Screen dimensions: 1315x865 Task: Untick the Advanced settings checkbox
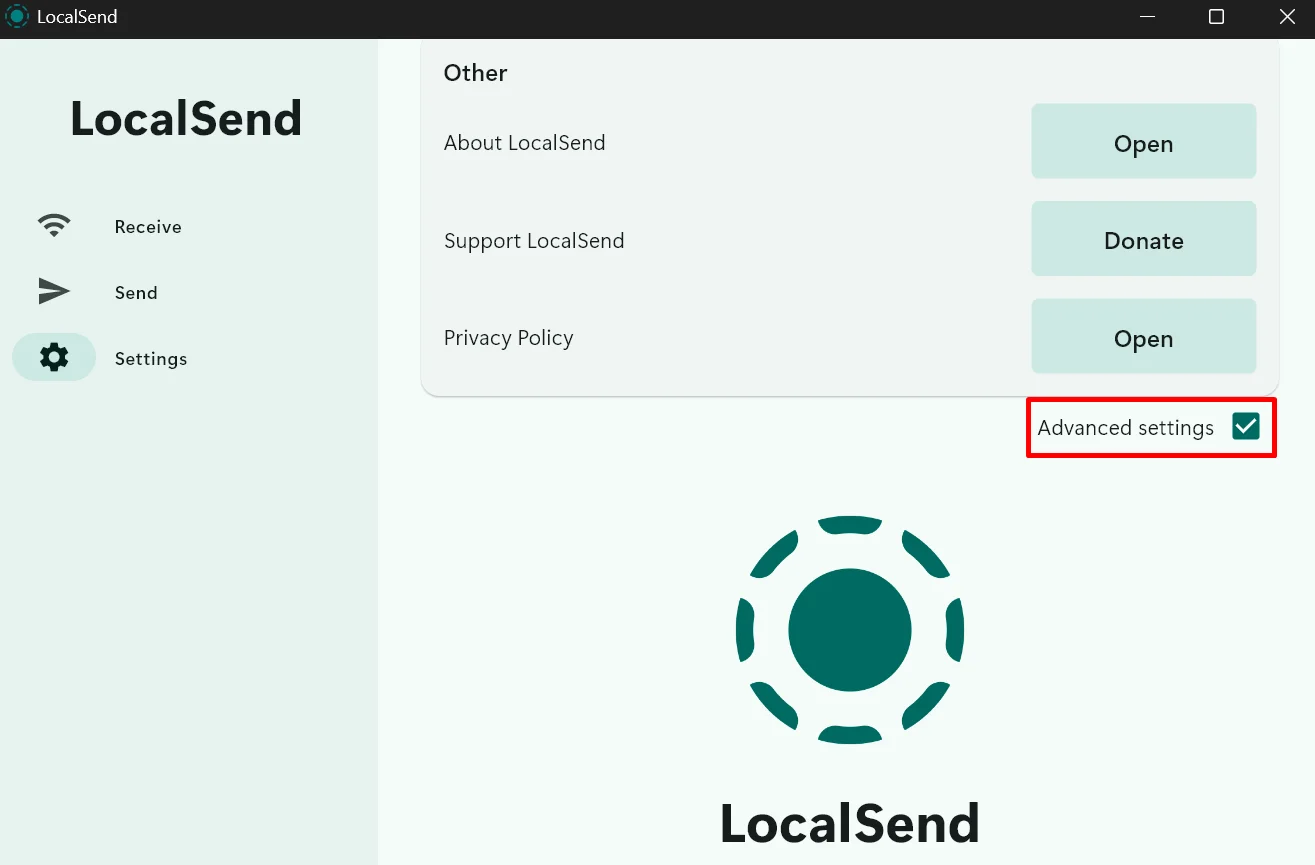pos(1245,427)
